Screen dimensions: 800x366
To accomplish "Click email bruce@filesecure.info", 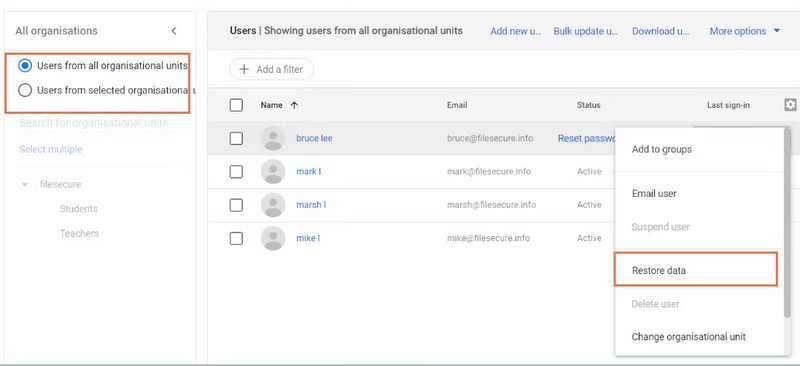I will 490,138.
